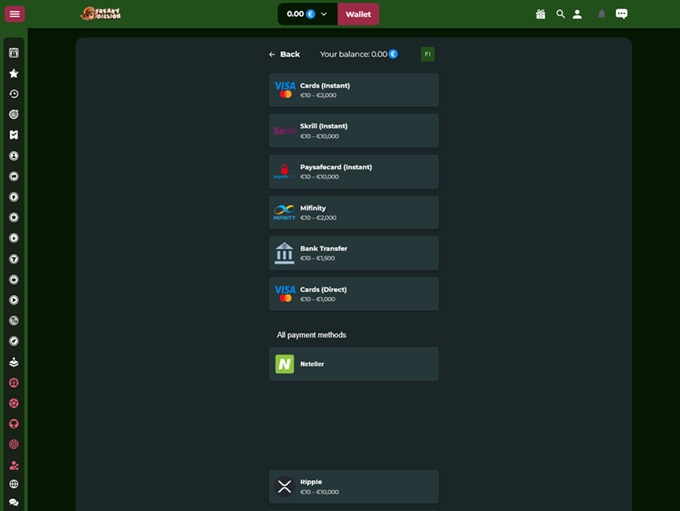Click the Neteller green N logo
680x511 pixels.
(284, 364)
